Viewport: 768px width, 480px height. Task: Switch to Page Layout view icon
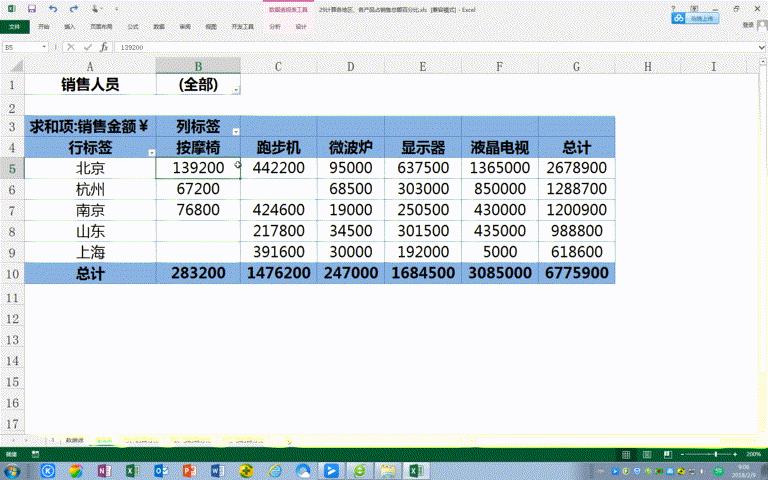point(647,455)
